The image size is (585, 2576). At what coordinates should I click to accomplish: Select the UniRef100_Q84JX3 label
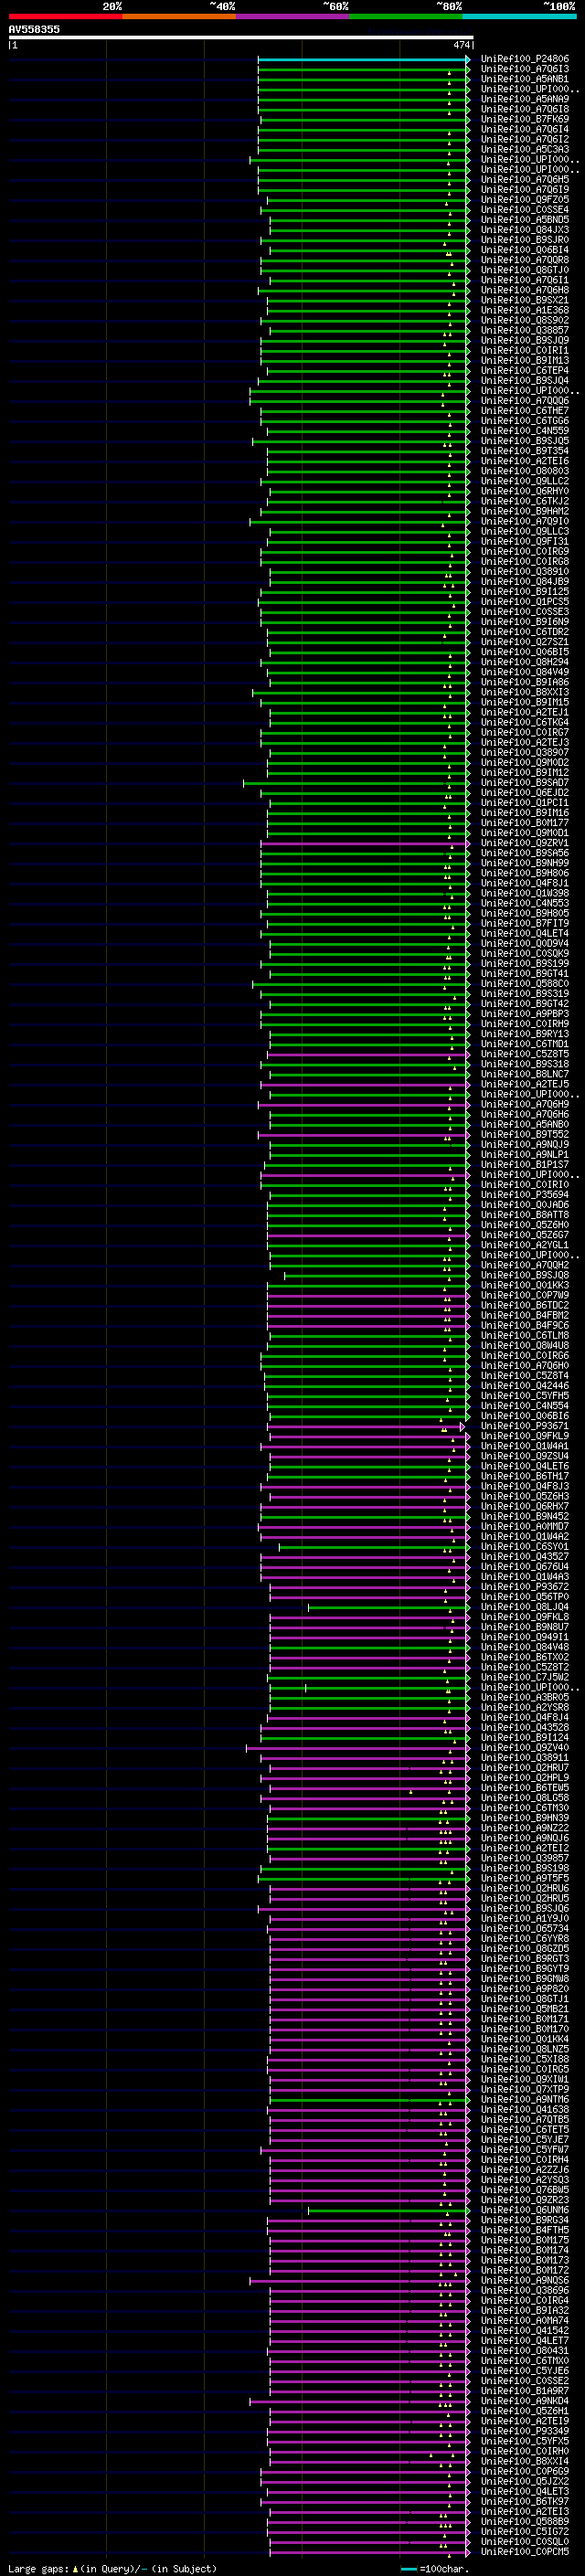point(525,230)
